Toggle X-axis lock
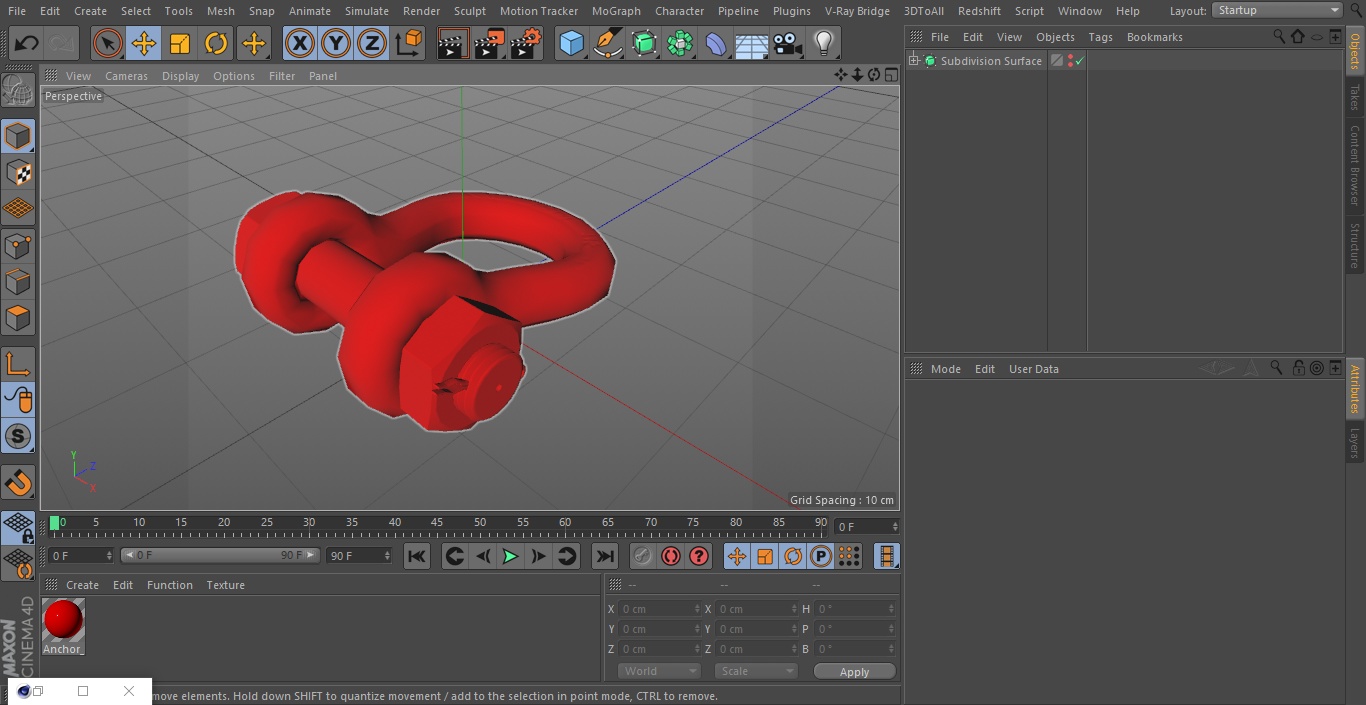 pos(300,43)
